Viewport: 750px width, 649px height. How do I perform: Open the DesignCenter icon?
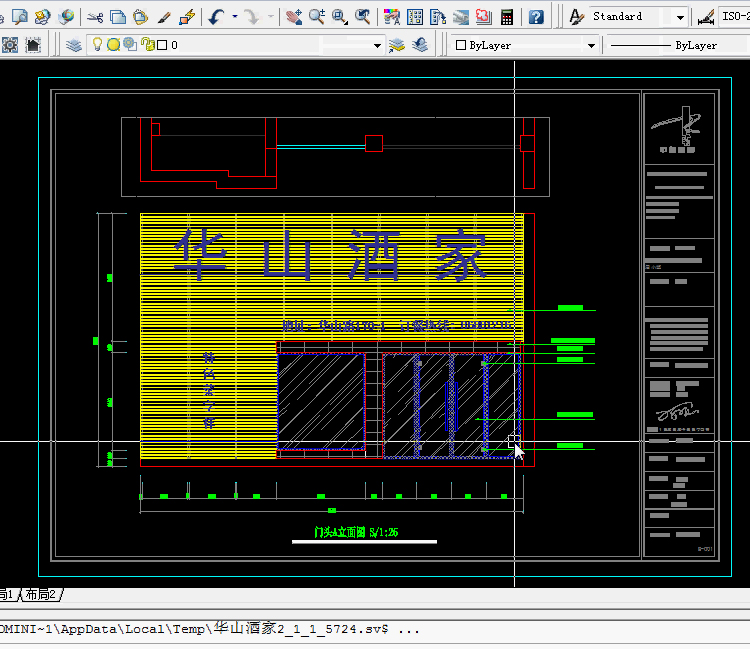[415, 17]
